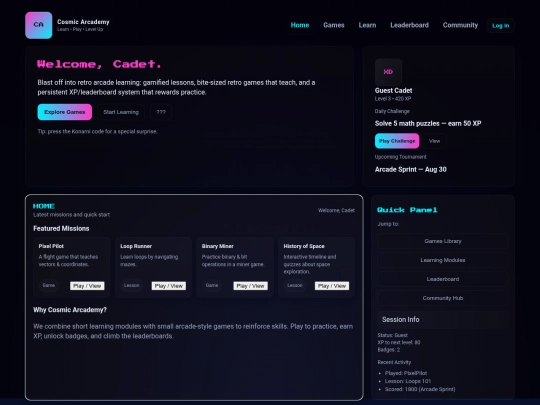Click Play / View on Pixel Pilot card

point(87,286)
